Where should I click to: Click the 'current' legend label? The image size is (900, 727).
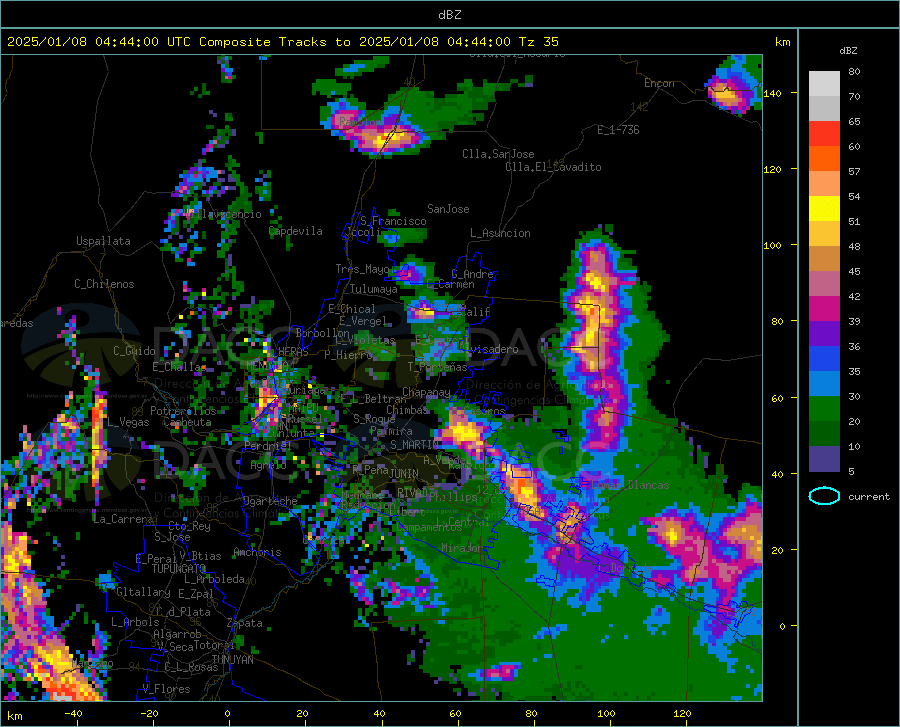869,496
